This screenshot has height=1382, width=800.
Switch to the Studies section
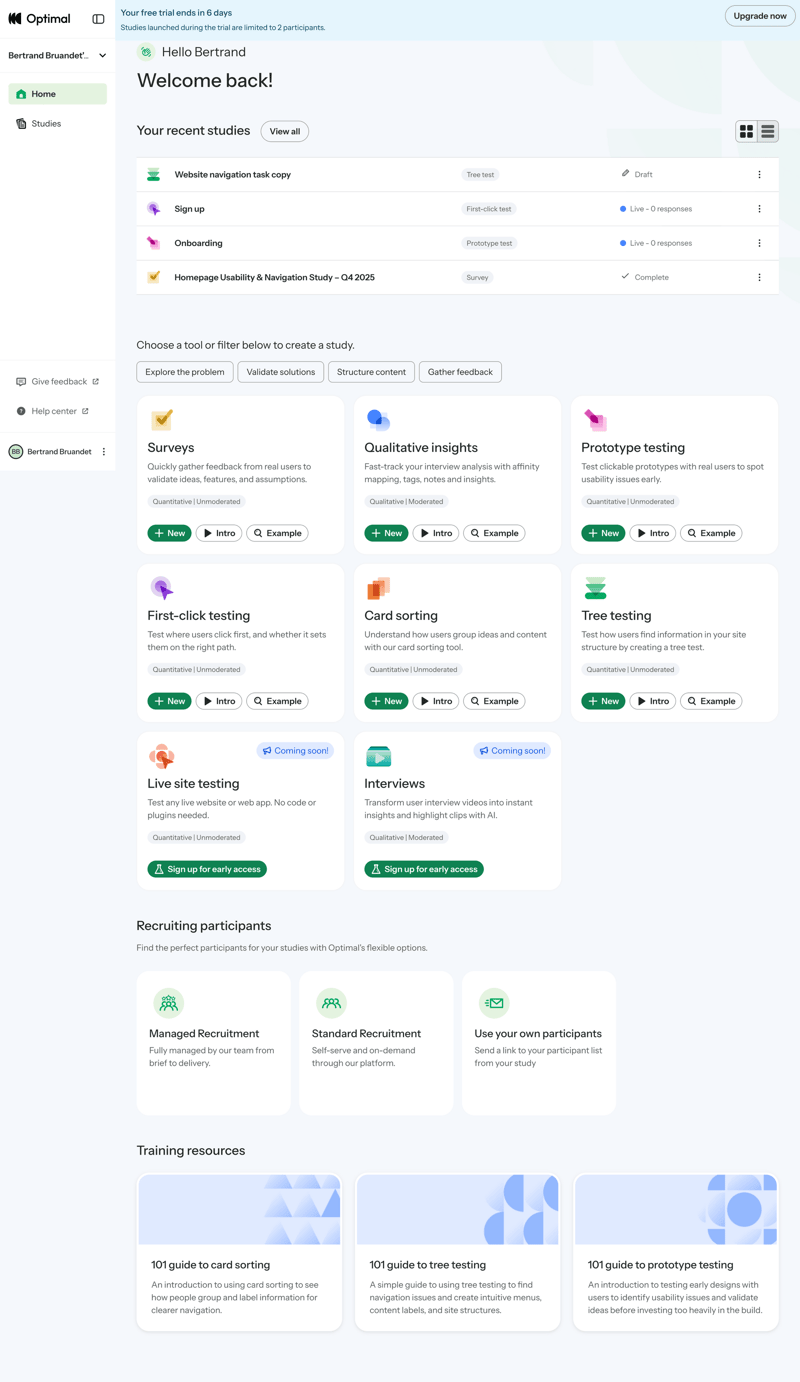(x=45, y=123)
